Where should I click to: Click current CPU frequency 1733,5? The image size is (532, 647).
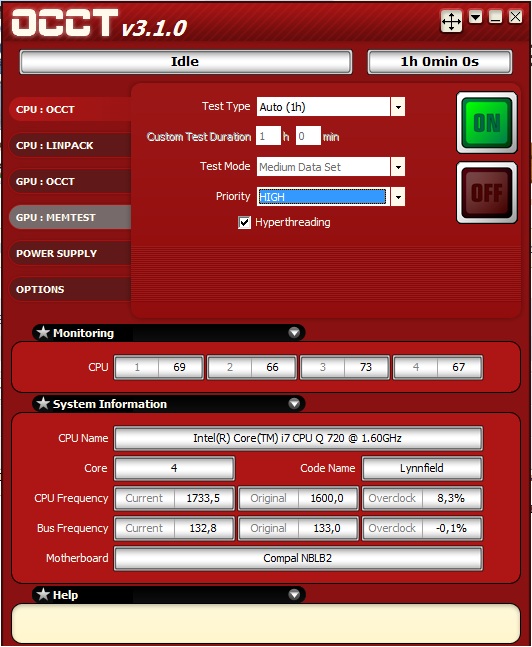point(203,498)
